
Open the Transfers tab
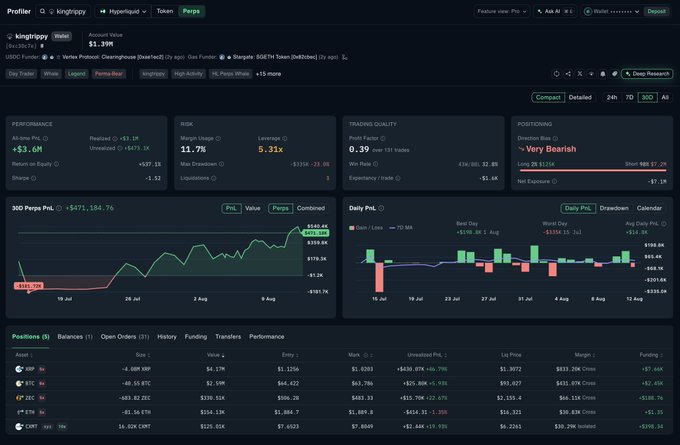coord(228,337)
